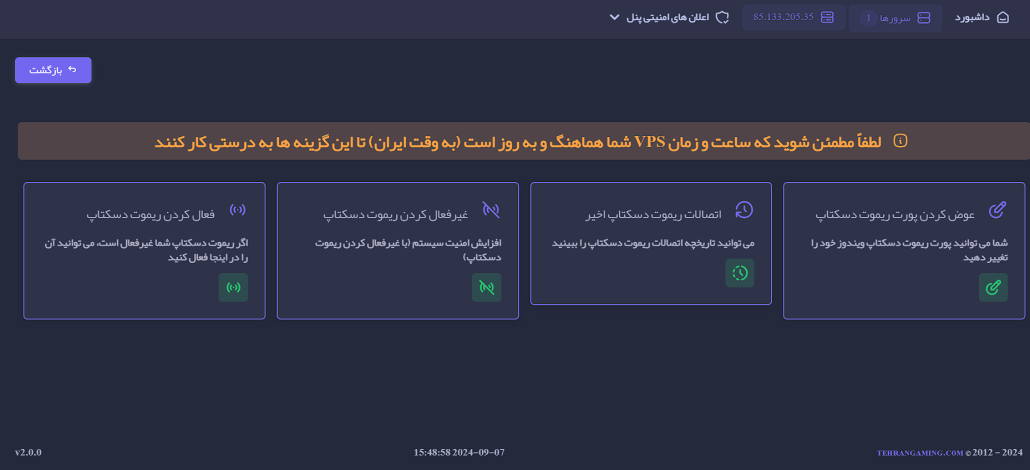The width and height of the screenshot is (1030, 470).
Task: Click the purple broadcast signal header icon
Action: pyautogui.click(x=238, y=210)
